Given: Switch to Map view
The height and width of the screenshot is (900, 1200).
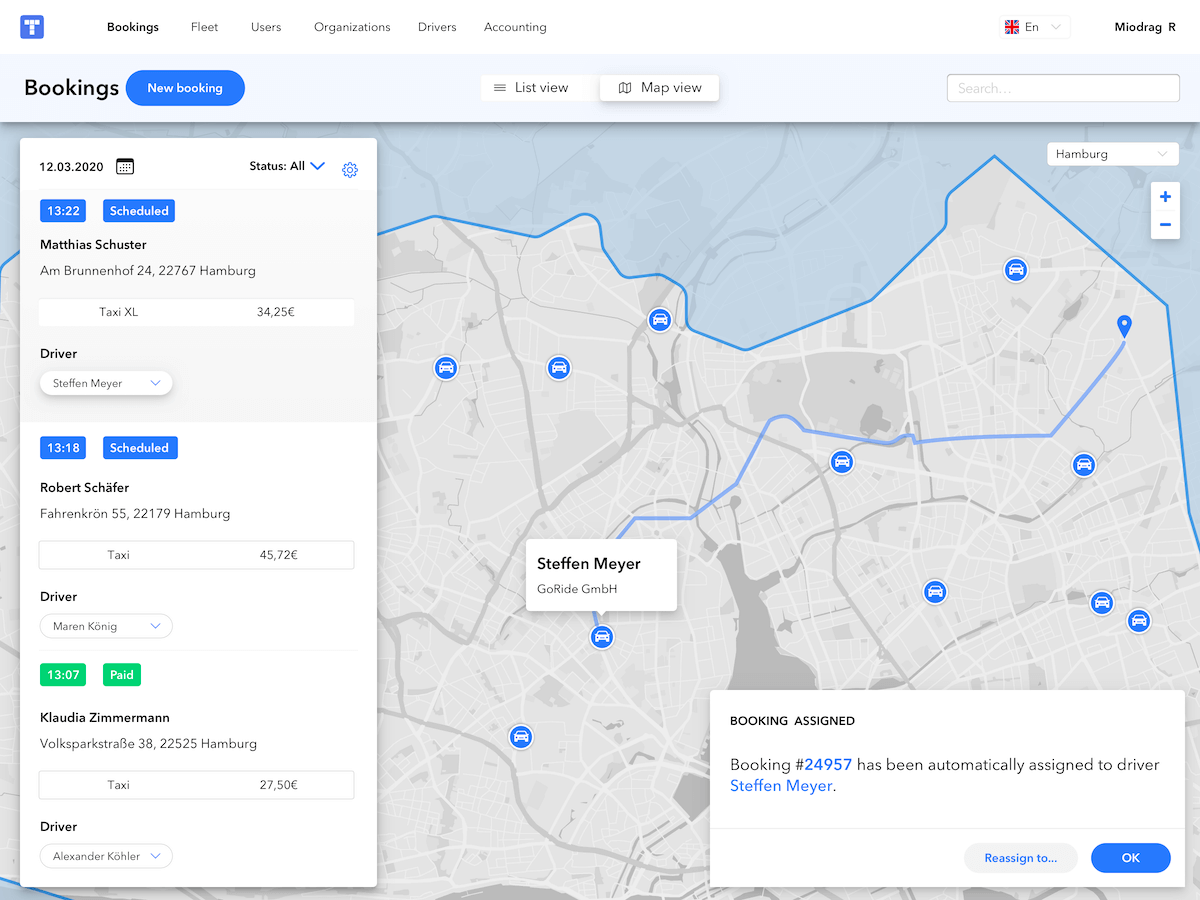Looking at the screenshot, I should pos(659,87).
